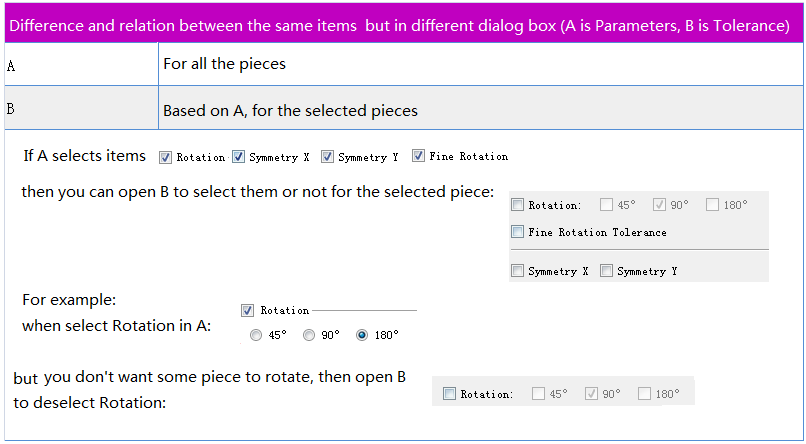Check Symmetry X in the gray panel
Screen dimensions: 806x444
517,271
